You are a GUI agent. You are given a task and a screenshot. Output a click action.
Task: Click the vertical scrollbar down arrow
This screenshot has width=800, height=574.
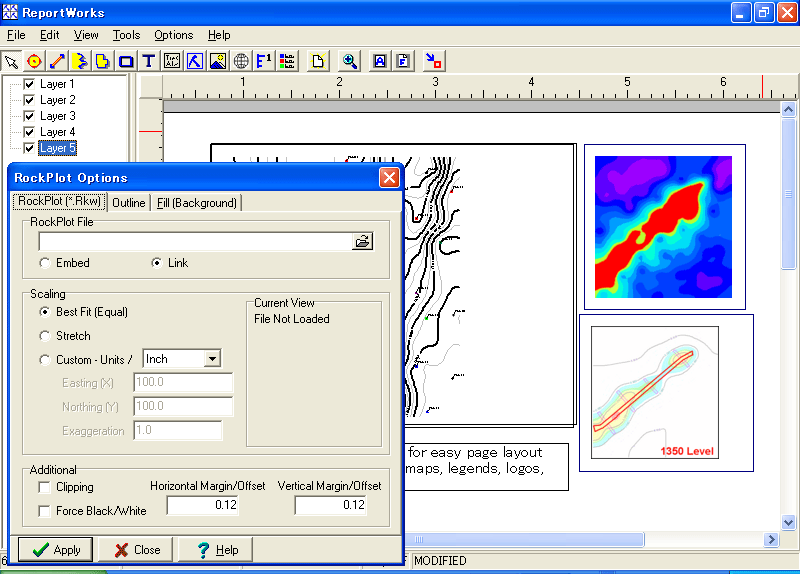[788, 522]
